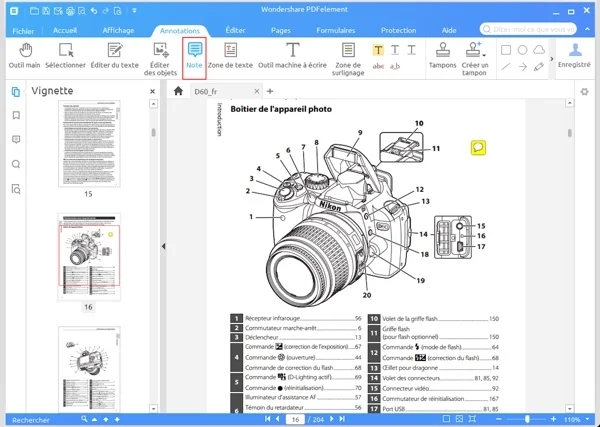Select the Note annotation tool
Viewport: 600px width, 427px height.
pyautogui.click(x=194, y=58)
